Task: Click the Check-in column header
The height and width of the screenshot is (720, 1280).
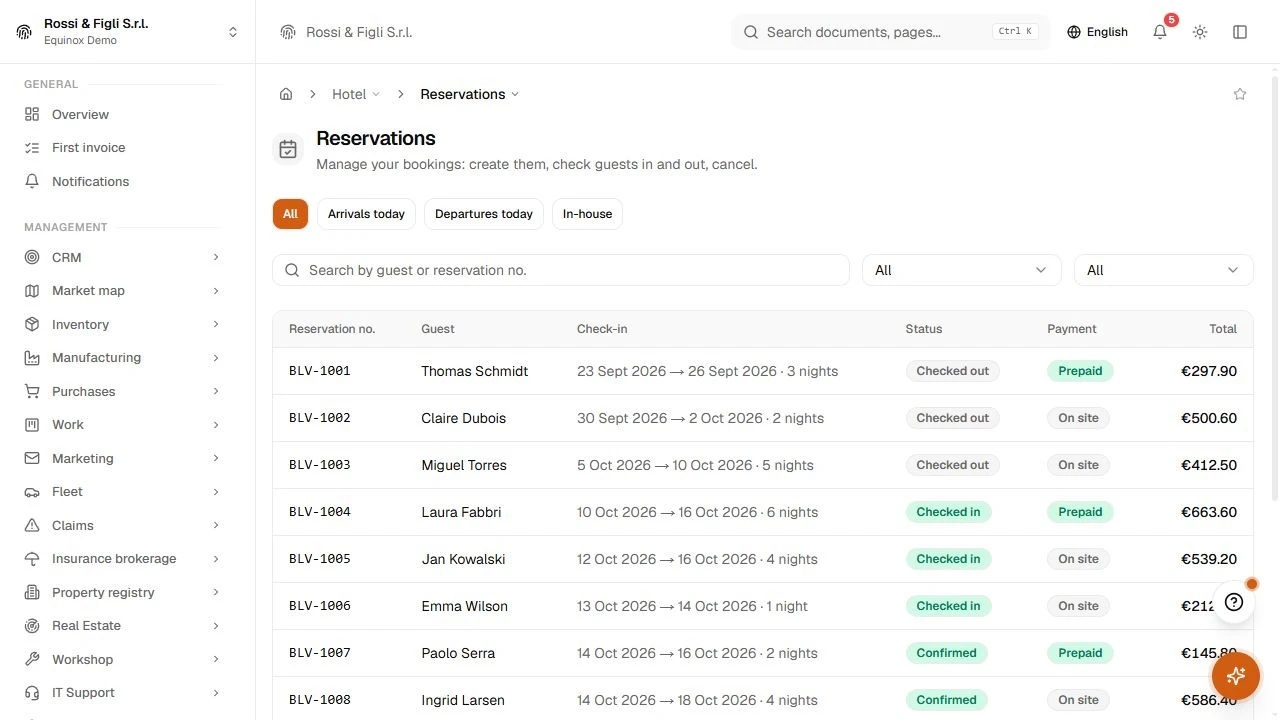Action: tap(602, 329)
